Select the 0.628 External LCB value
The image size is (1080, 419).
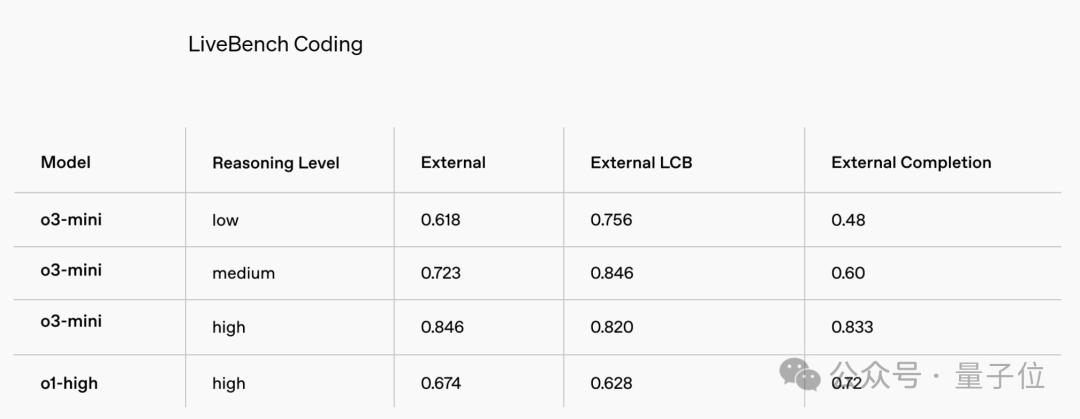click(611, 383)
